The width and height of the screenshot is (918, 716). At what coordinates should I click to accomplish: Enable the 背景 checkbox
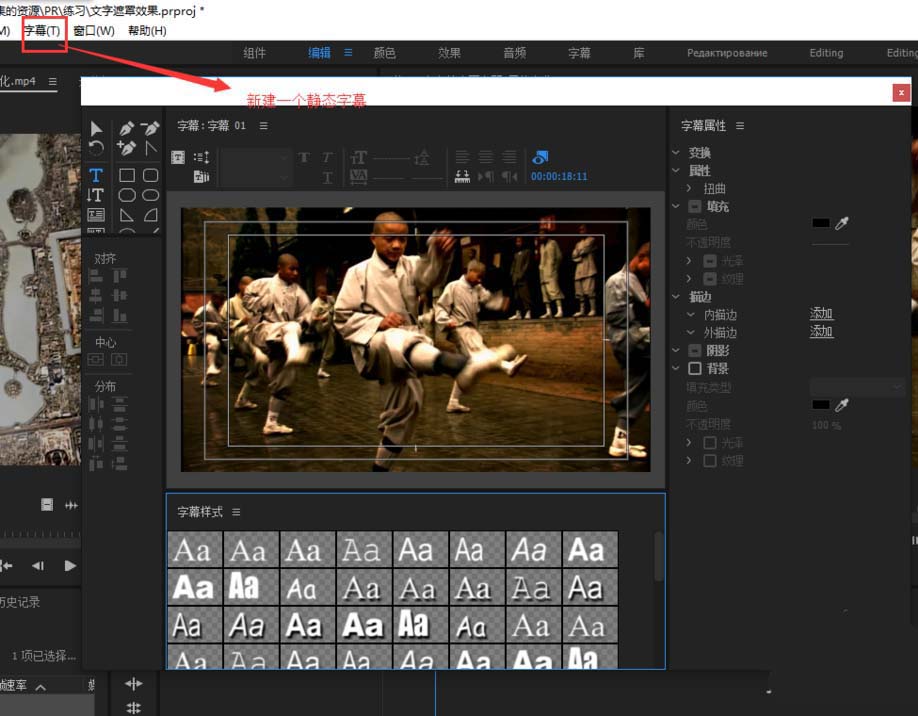point(695,369)
